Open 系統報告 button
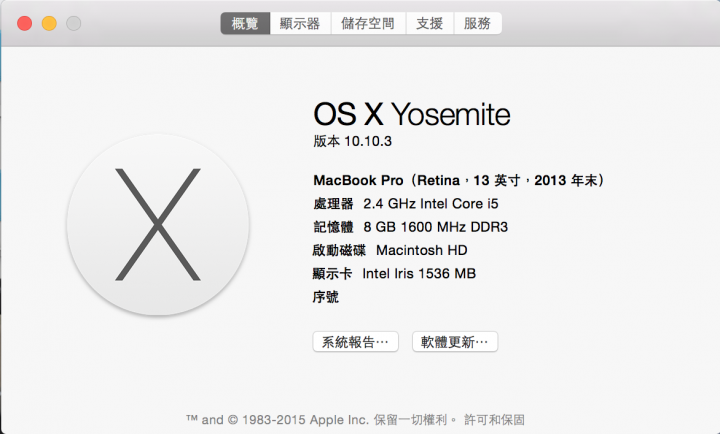Screen dimensions: 720x434 tap(355, 342)
